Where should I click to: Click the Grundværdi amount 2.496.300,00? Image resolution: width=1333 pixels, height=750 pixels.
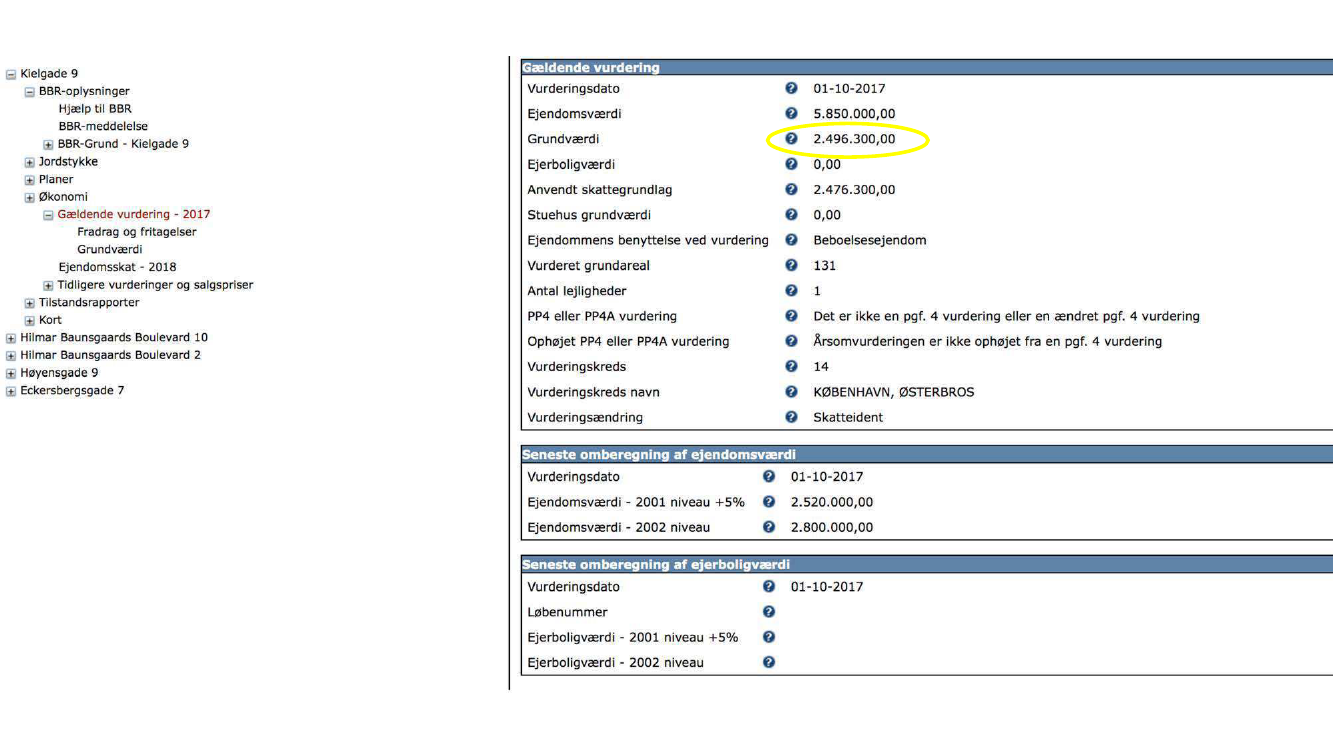(x=854, y=139)
